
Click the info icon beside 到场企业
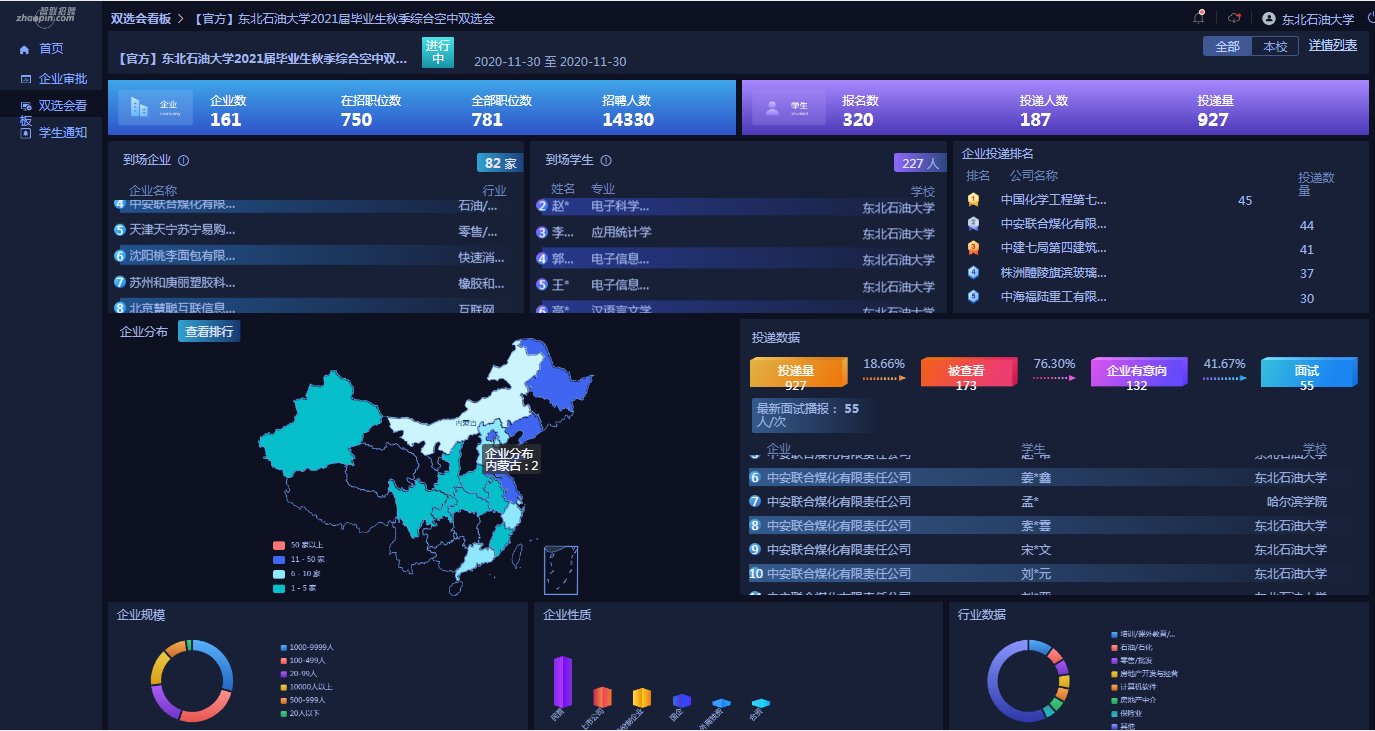(183, 160)
